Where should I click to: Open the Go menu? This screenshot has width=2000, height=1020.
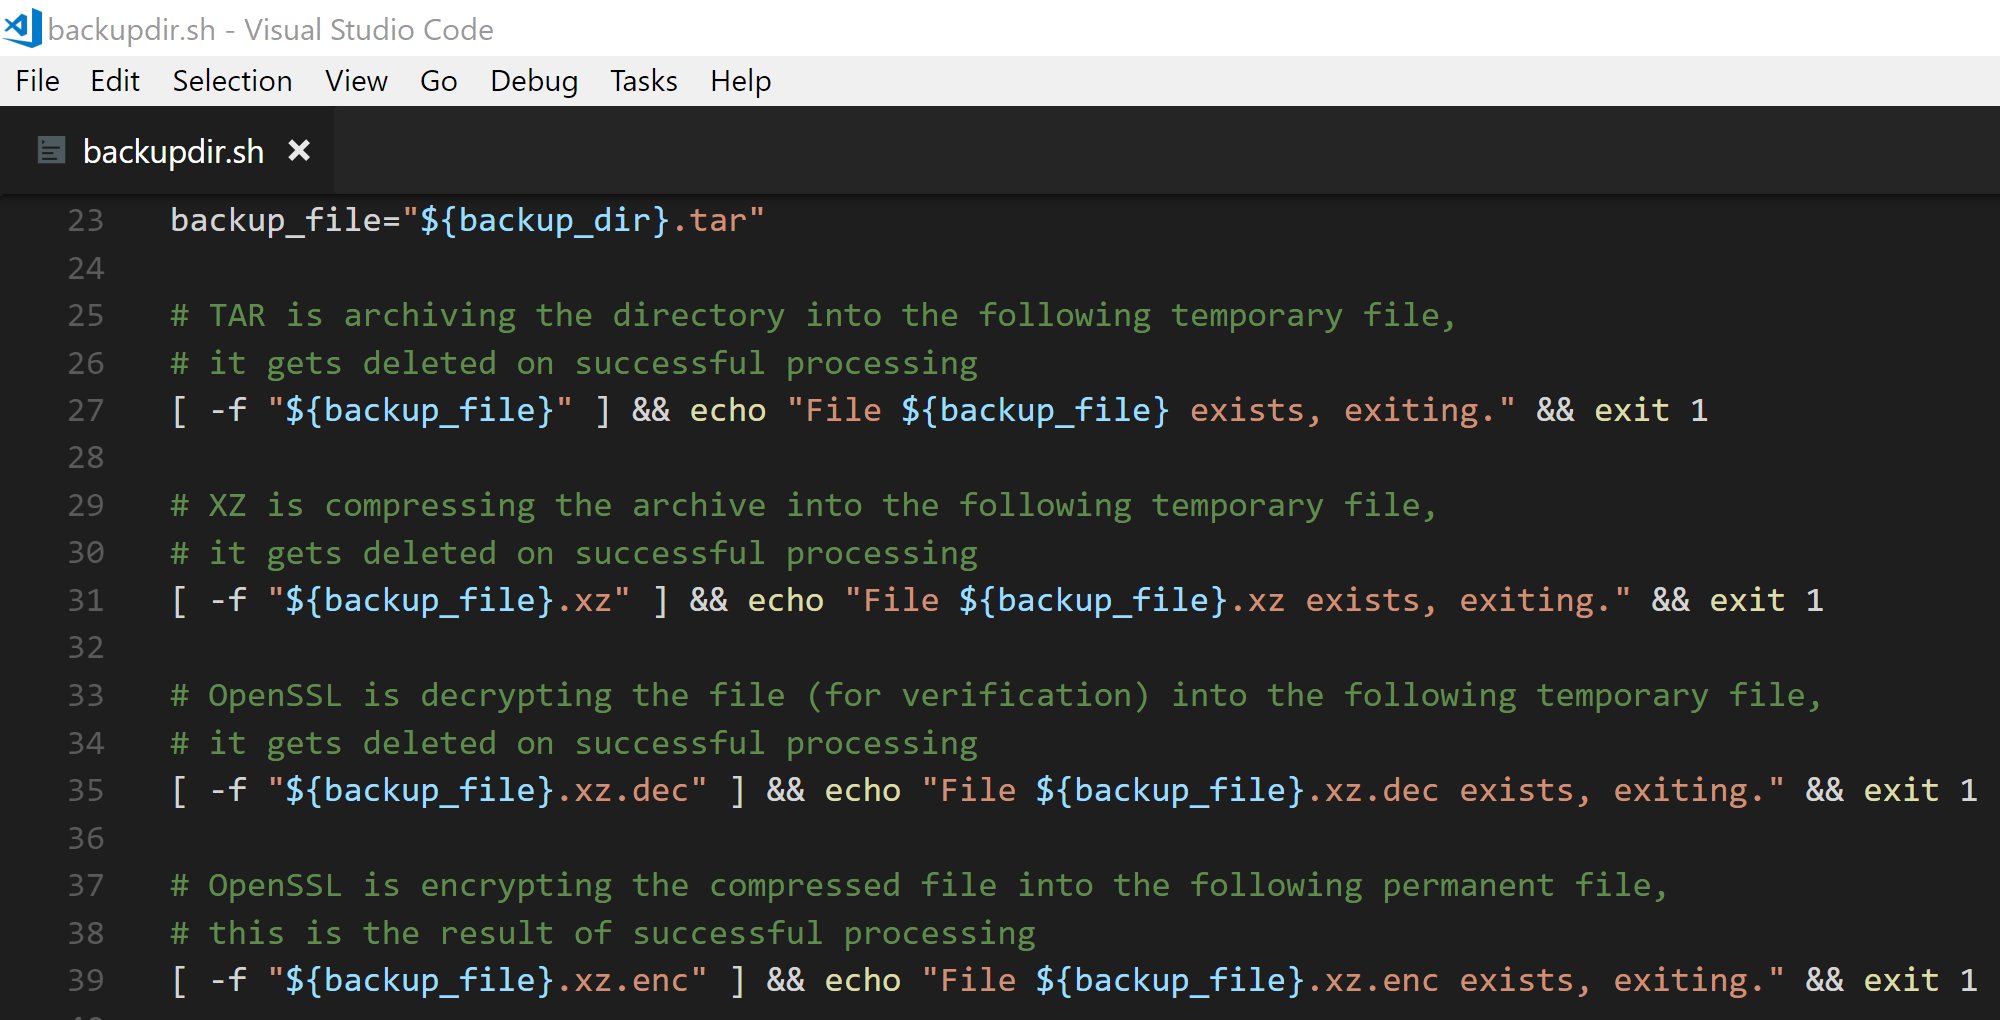coord(439,81)
